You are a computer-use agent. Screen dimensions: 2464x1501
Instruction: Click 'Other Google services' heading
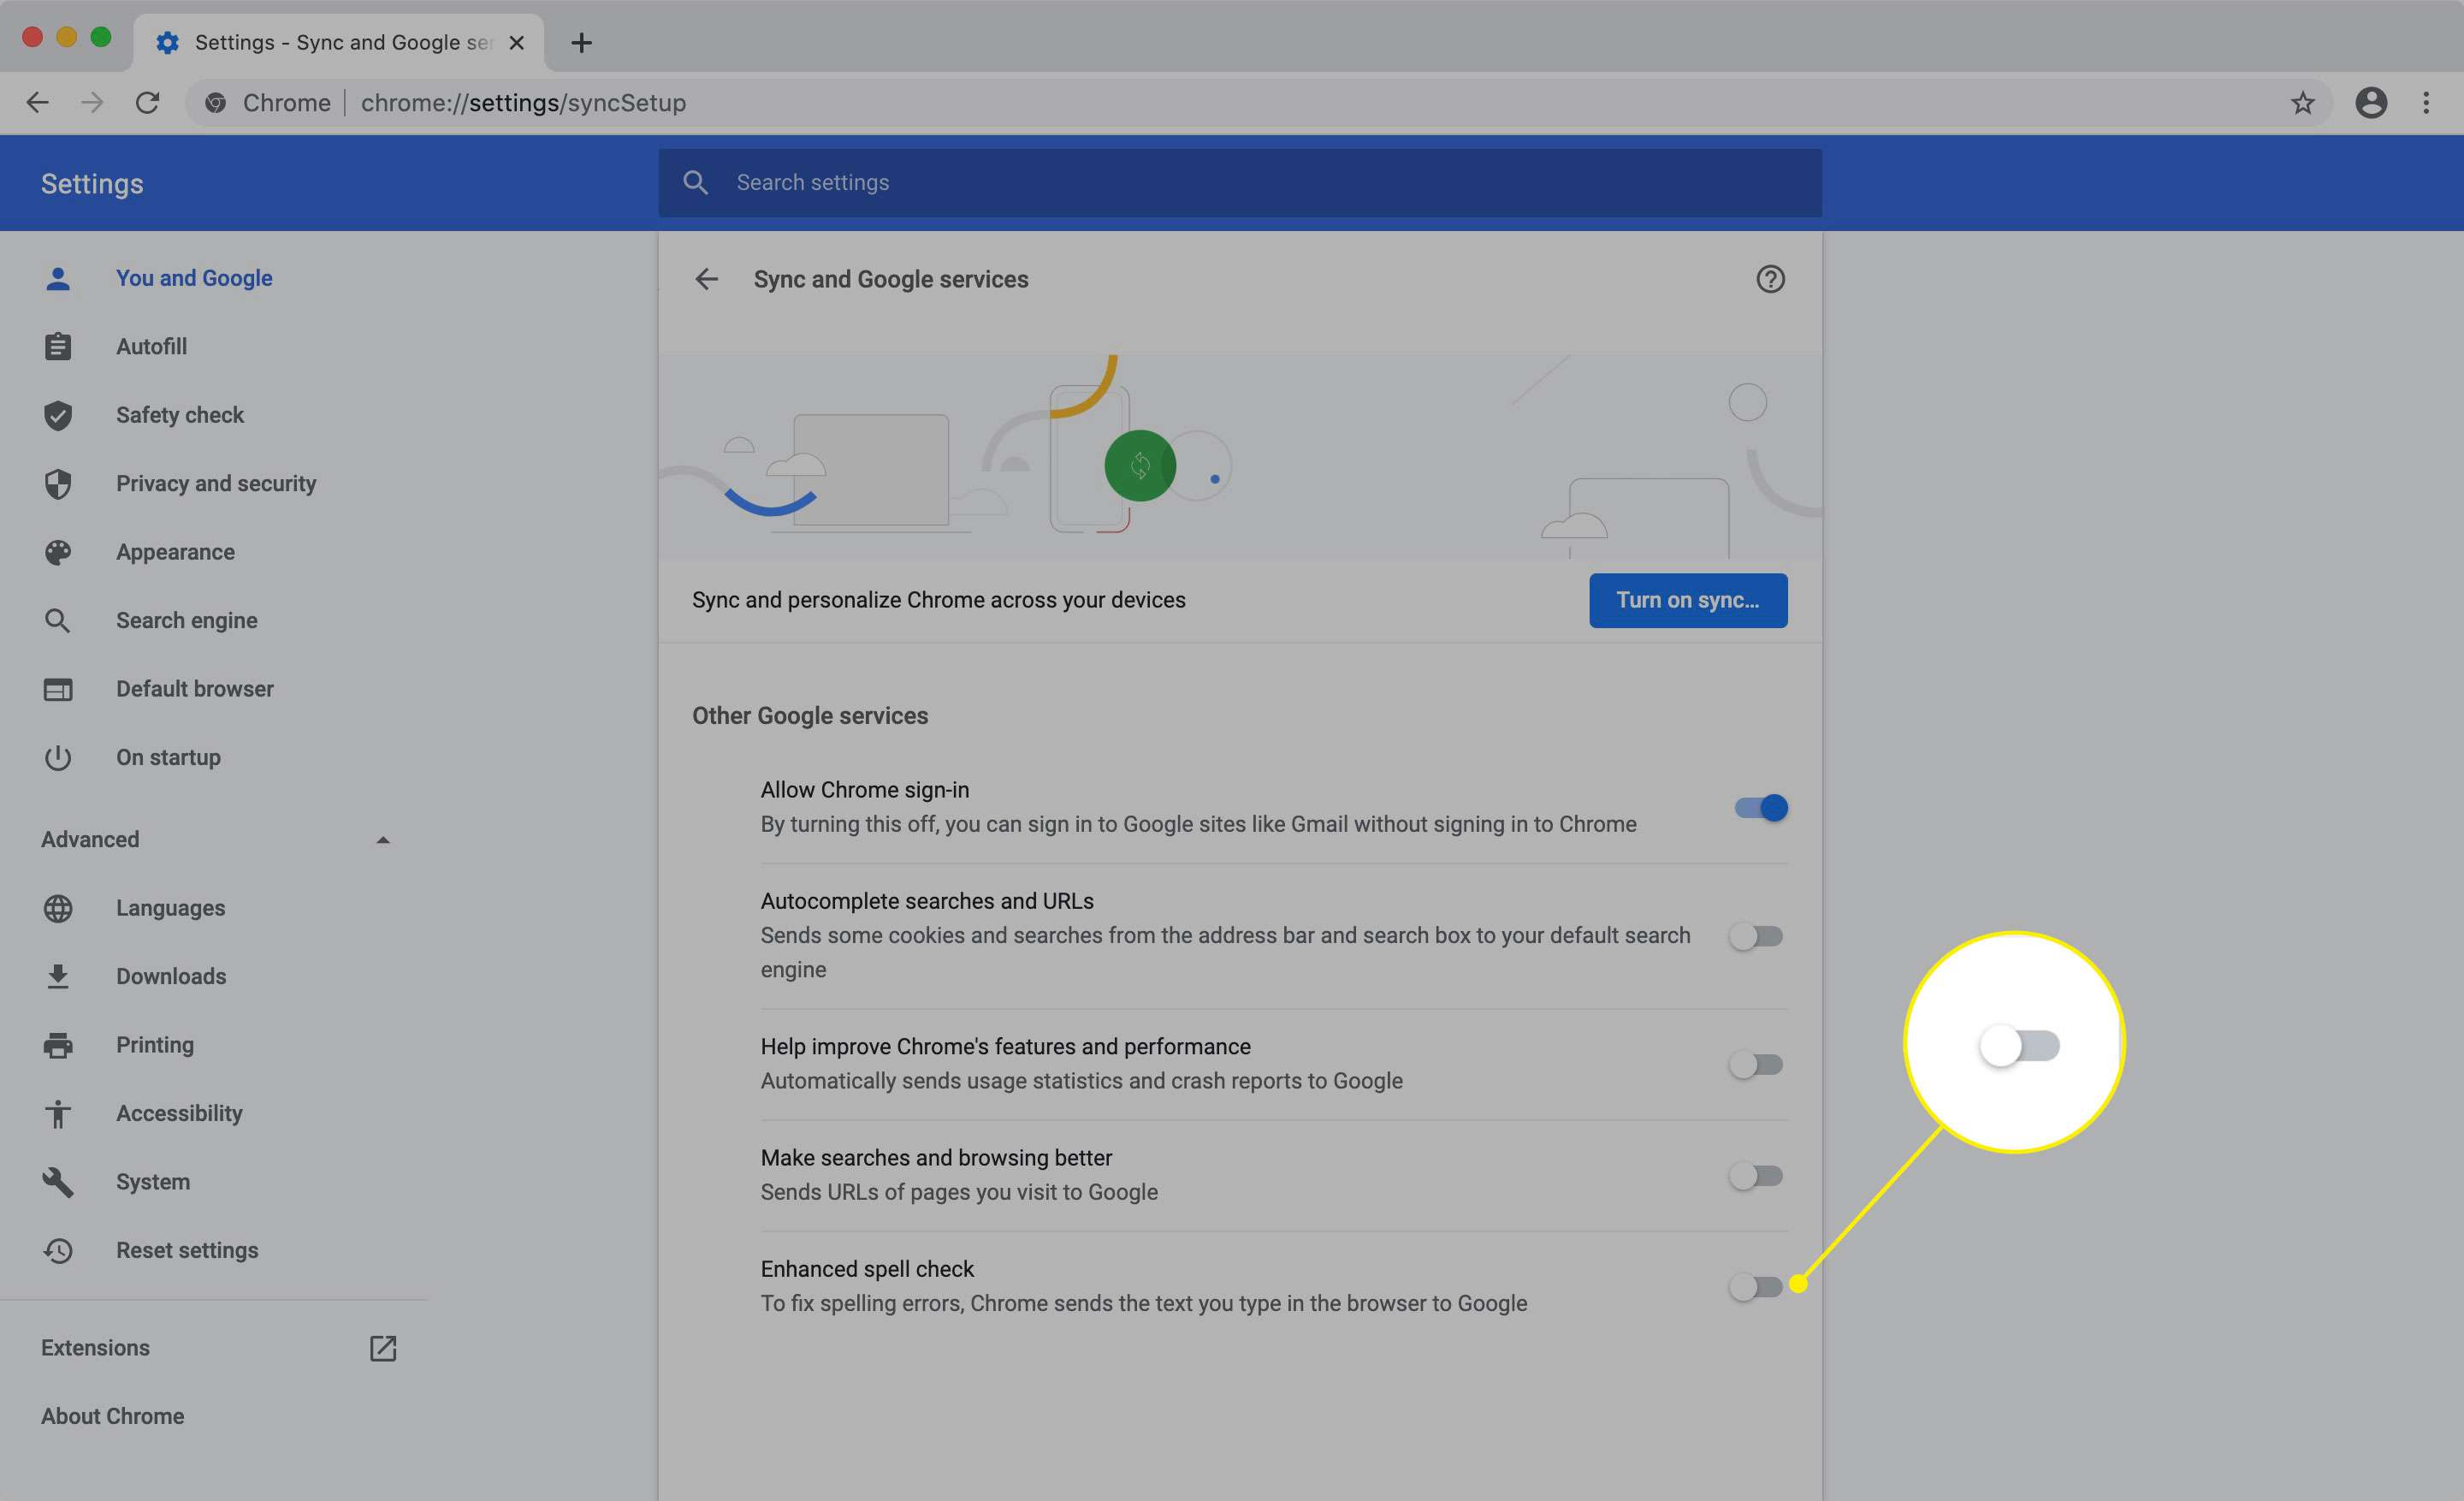click(810, 716)
